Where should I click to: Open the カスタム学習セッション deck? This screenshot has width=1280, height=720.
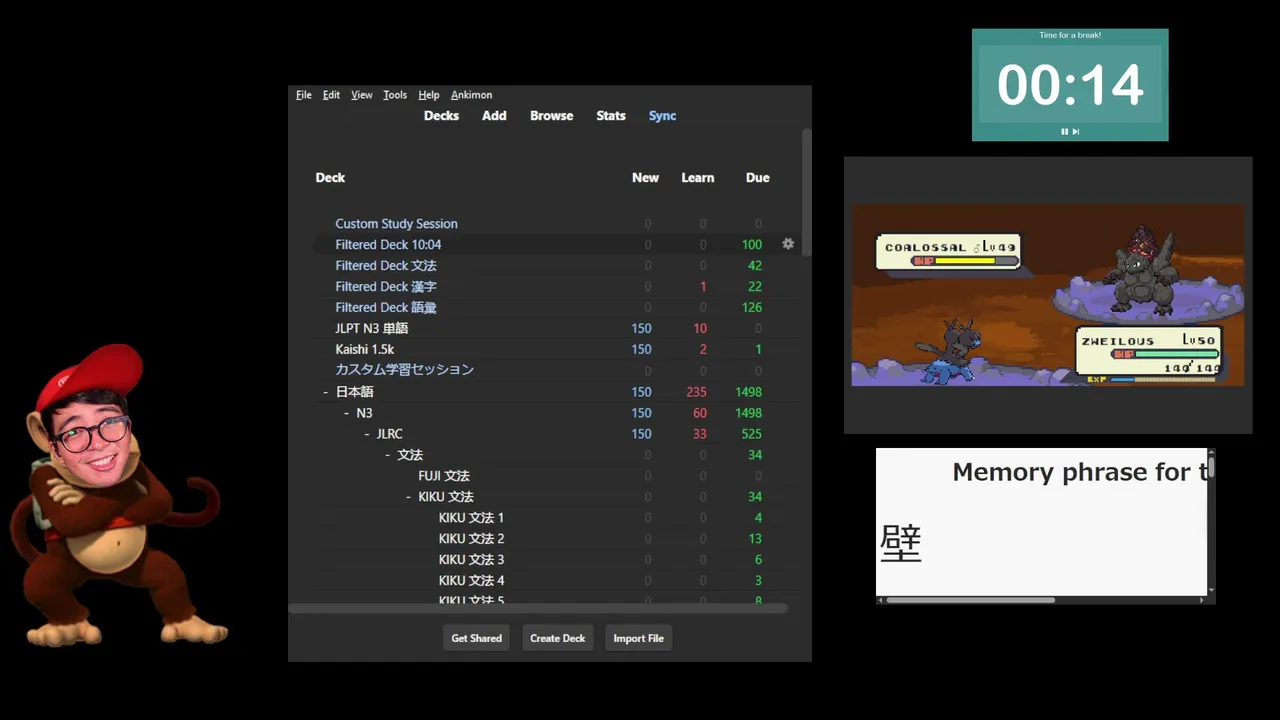(x=404, y=370)
